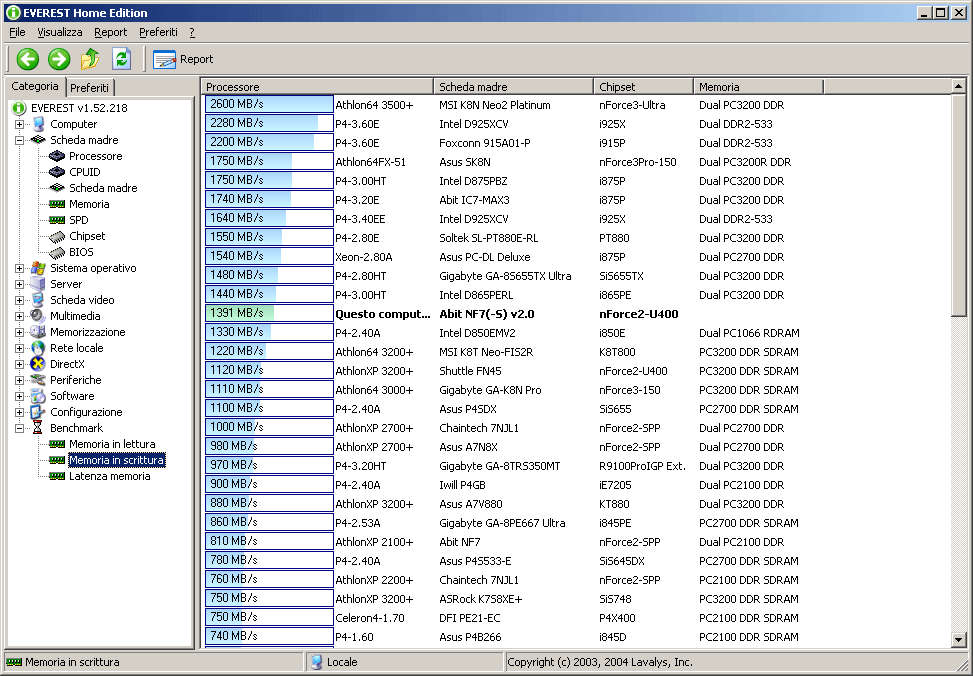Open the Visualizza menu
Image resolution: width=973 pixels, height=676 pixels.
60,32
